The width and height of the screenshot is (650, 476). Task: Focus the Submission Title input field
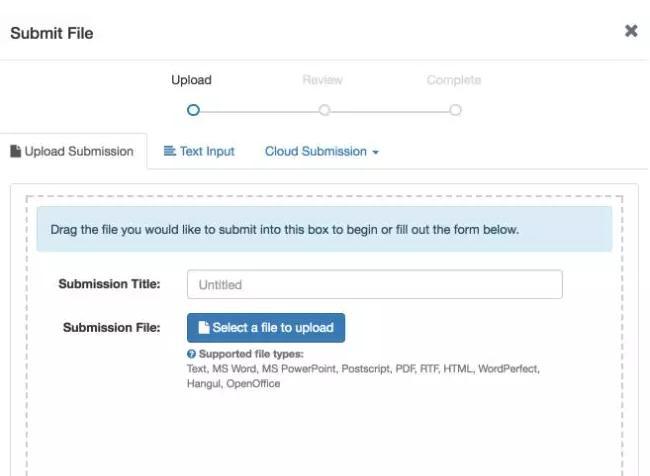[x=375, y=284]
